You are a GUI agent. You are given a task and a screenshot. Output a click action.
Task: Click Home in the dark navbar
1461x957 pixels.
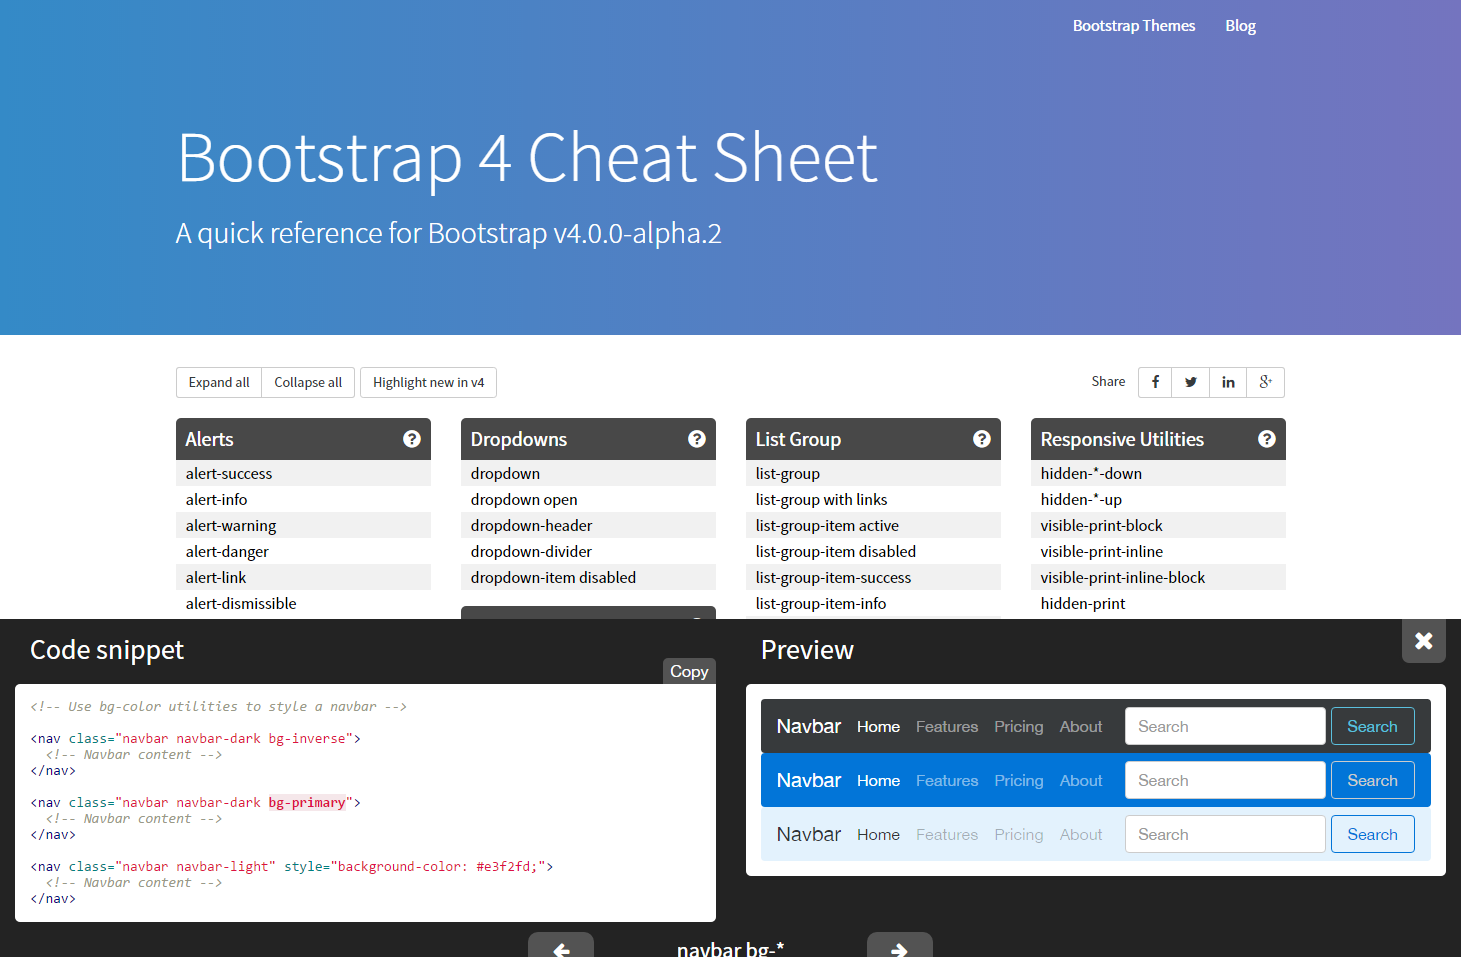pos(878,727)
